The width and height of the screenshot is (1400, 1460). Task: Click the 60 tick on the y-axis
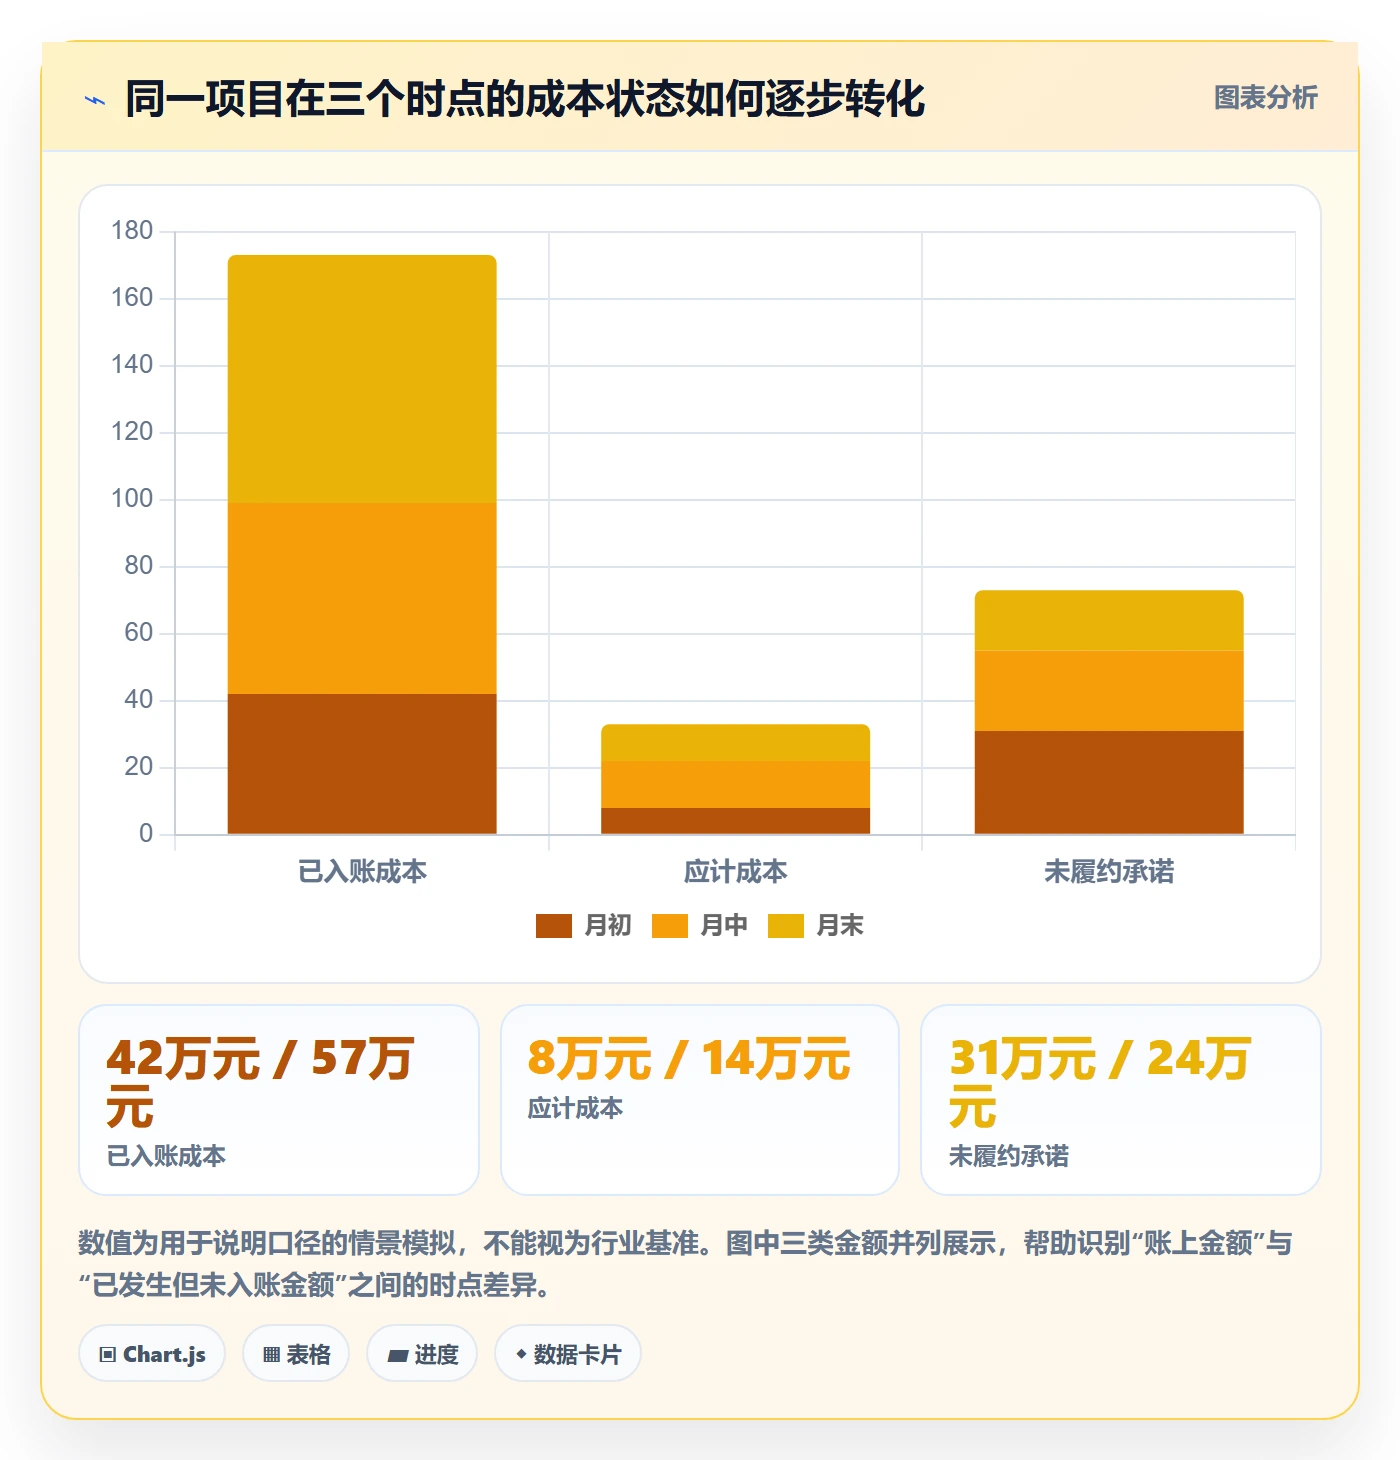point(138,633)
